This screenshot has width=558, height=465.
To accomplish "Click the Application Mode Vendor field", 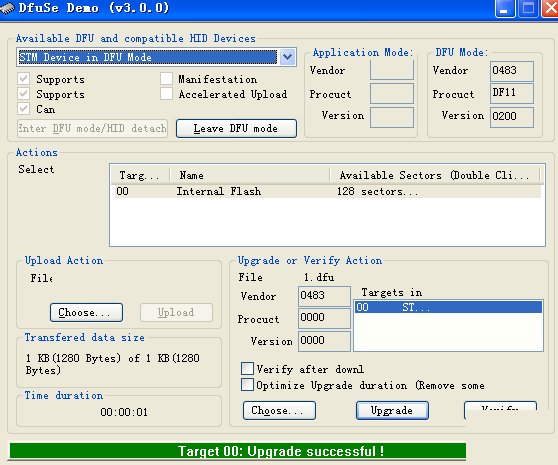I will pos(392,70).
